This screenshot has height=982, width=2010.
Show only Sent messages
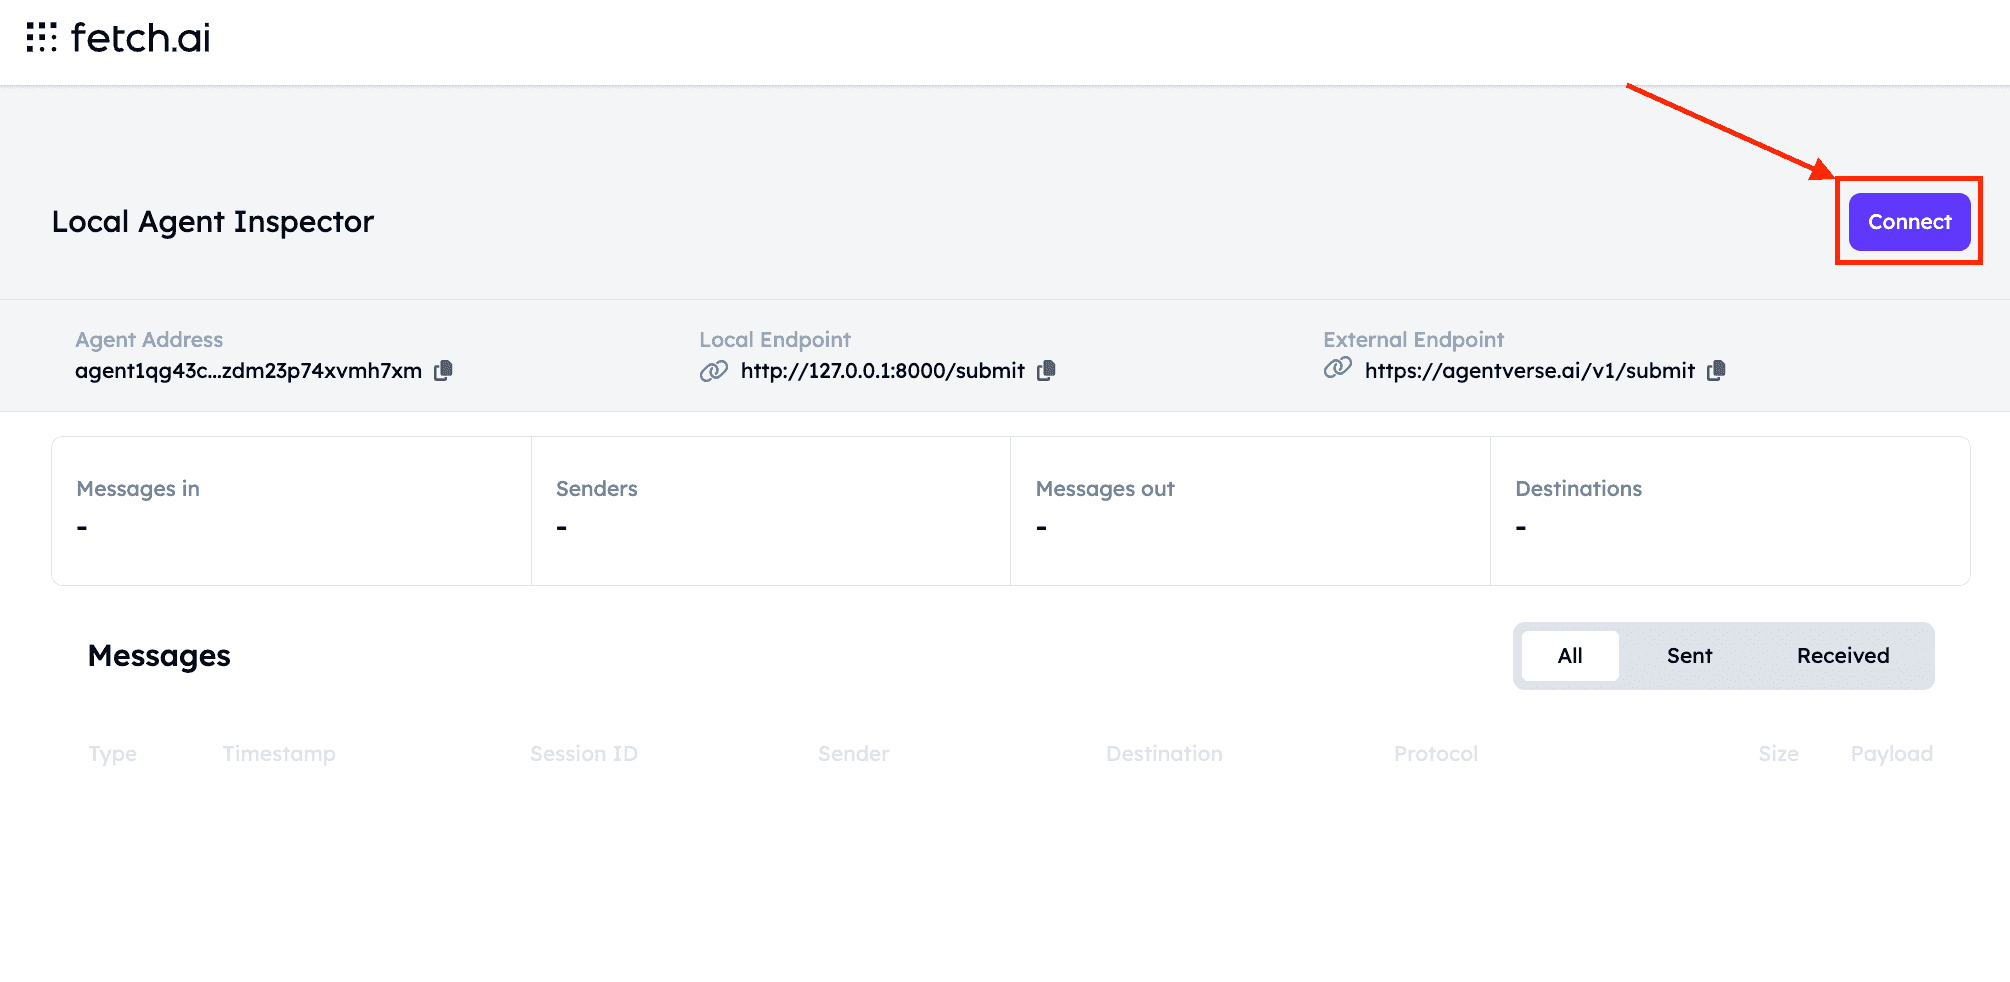pos(1689,656)
